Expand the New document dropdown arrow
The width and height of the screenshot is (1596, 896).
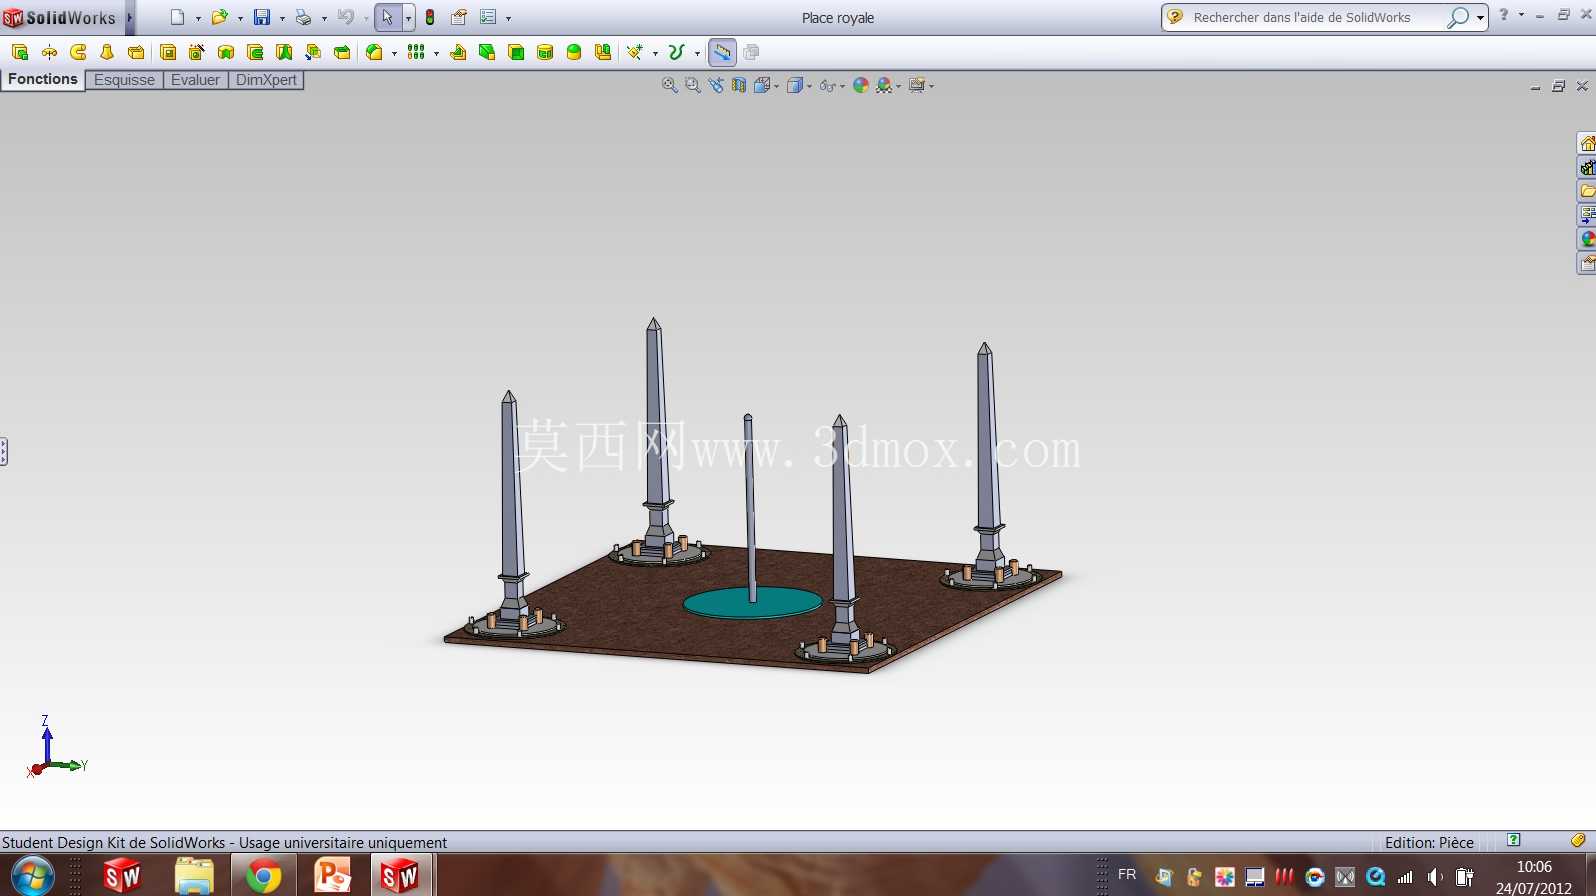point(198,18)
